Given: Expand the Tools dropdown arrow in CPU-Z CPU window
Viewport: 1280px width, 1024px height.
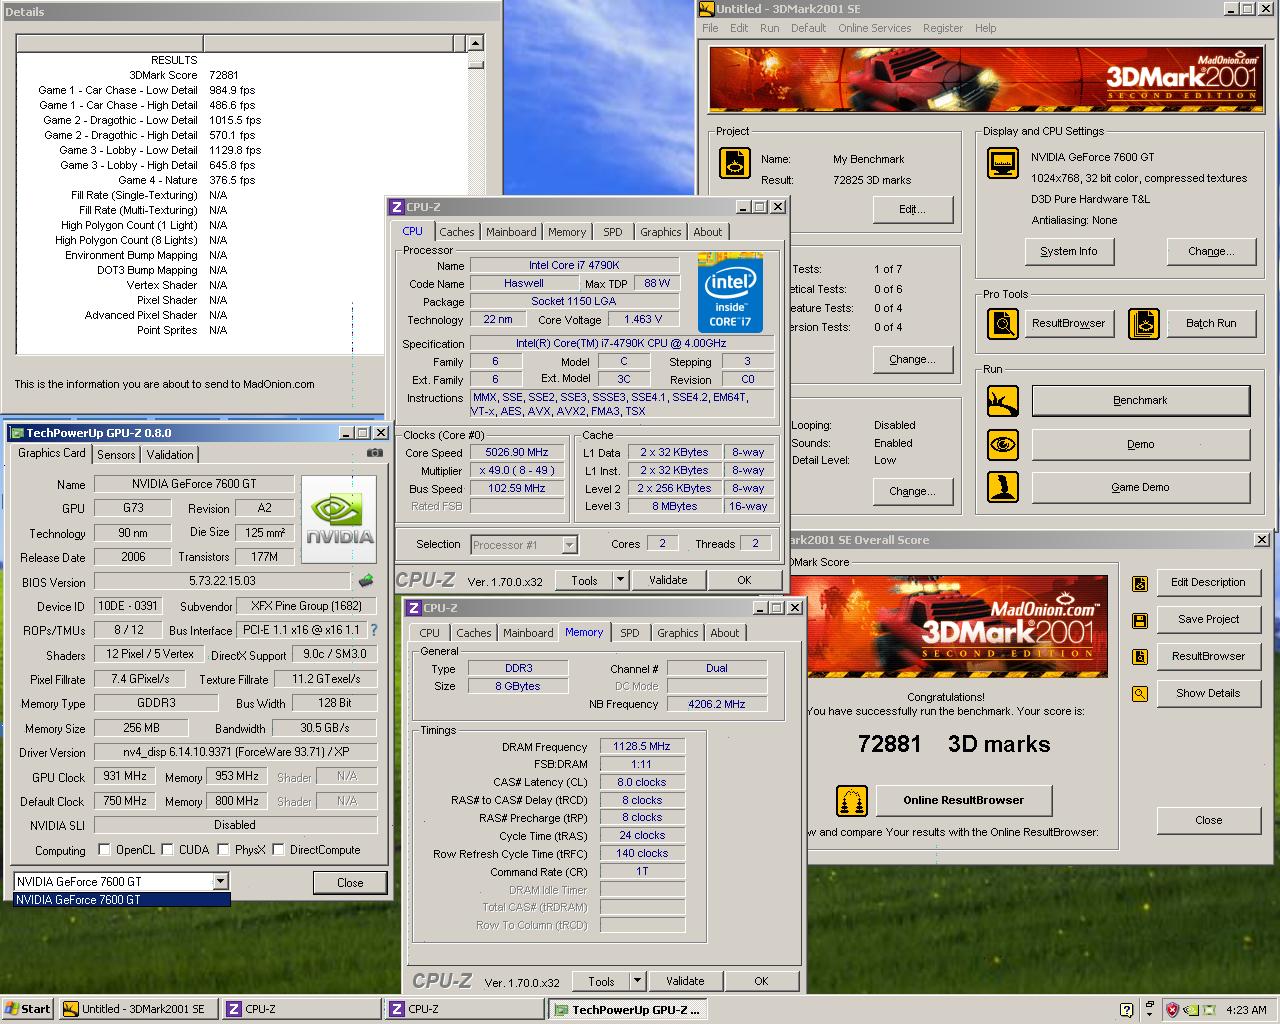Looking at the screenshot, I should click(x=620, y=580).
